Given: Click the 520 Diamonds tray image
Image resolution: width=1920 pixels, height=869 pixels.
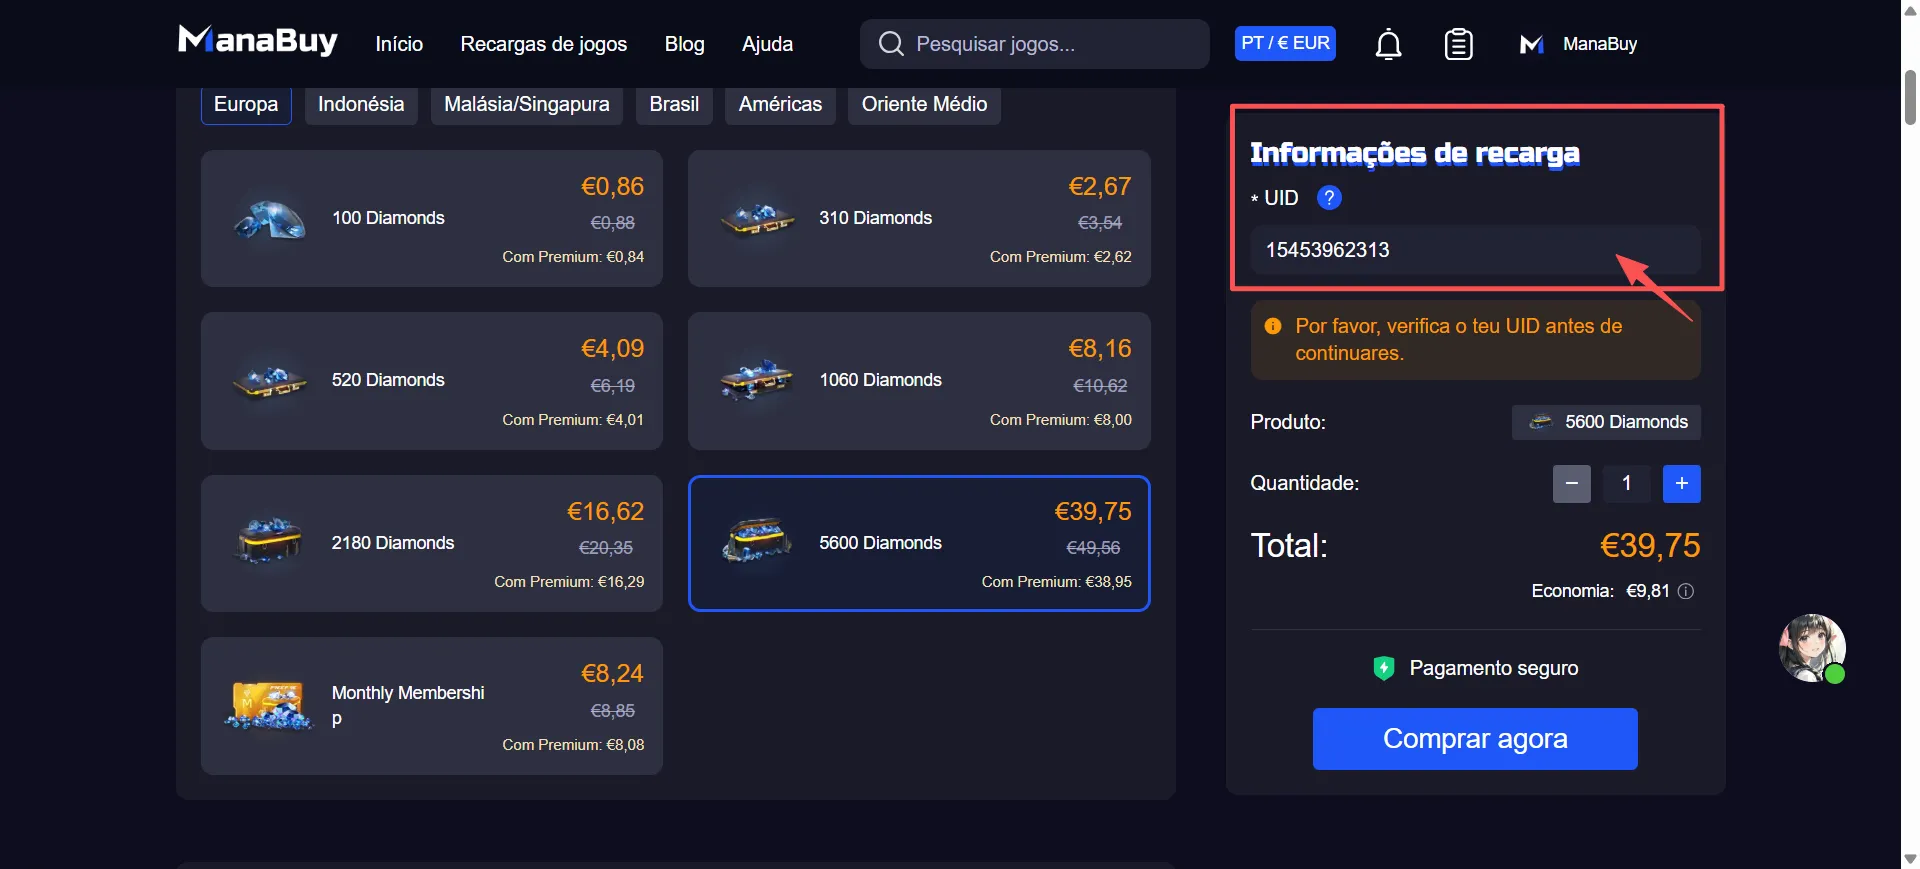Looking at the screenshot, I should click(269, 381).
